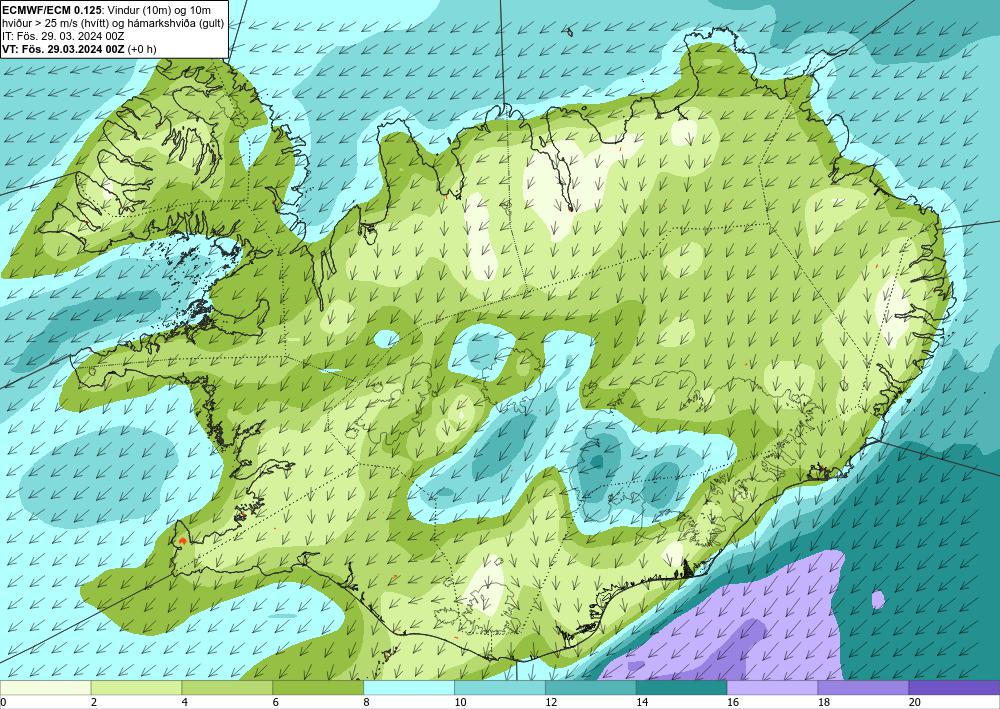The image size is (1000, 709).
Task: Click the 10–12 m/s turquoise legend swatch
Action: 500,688
